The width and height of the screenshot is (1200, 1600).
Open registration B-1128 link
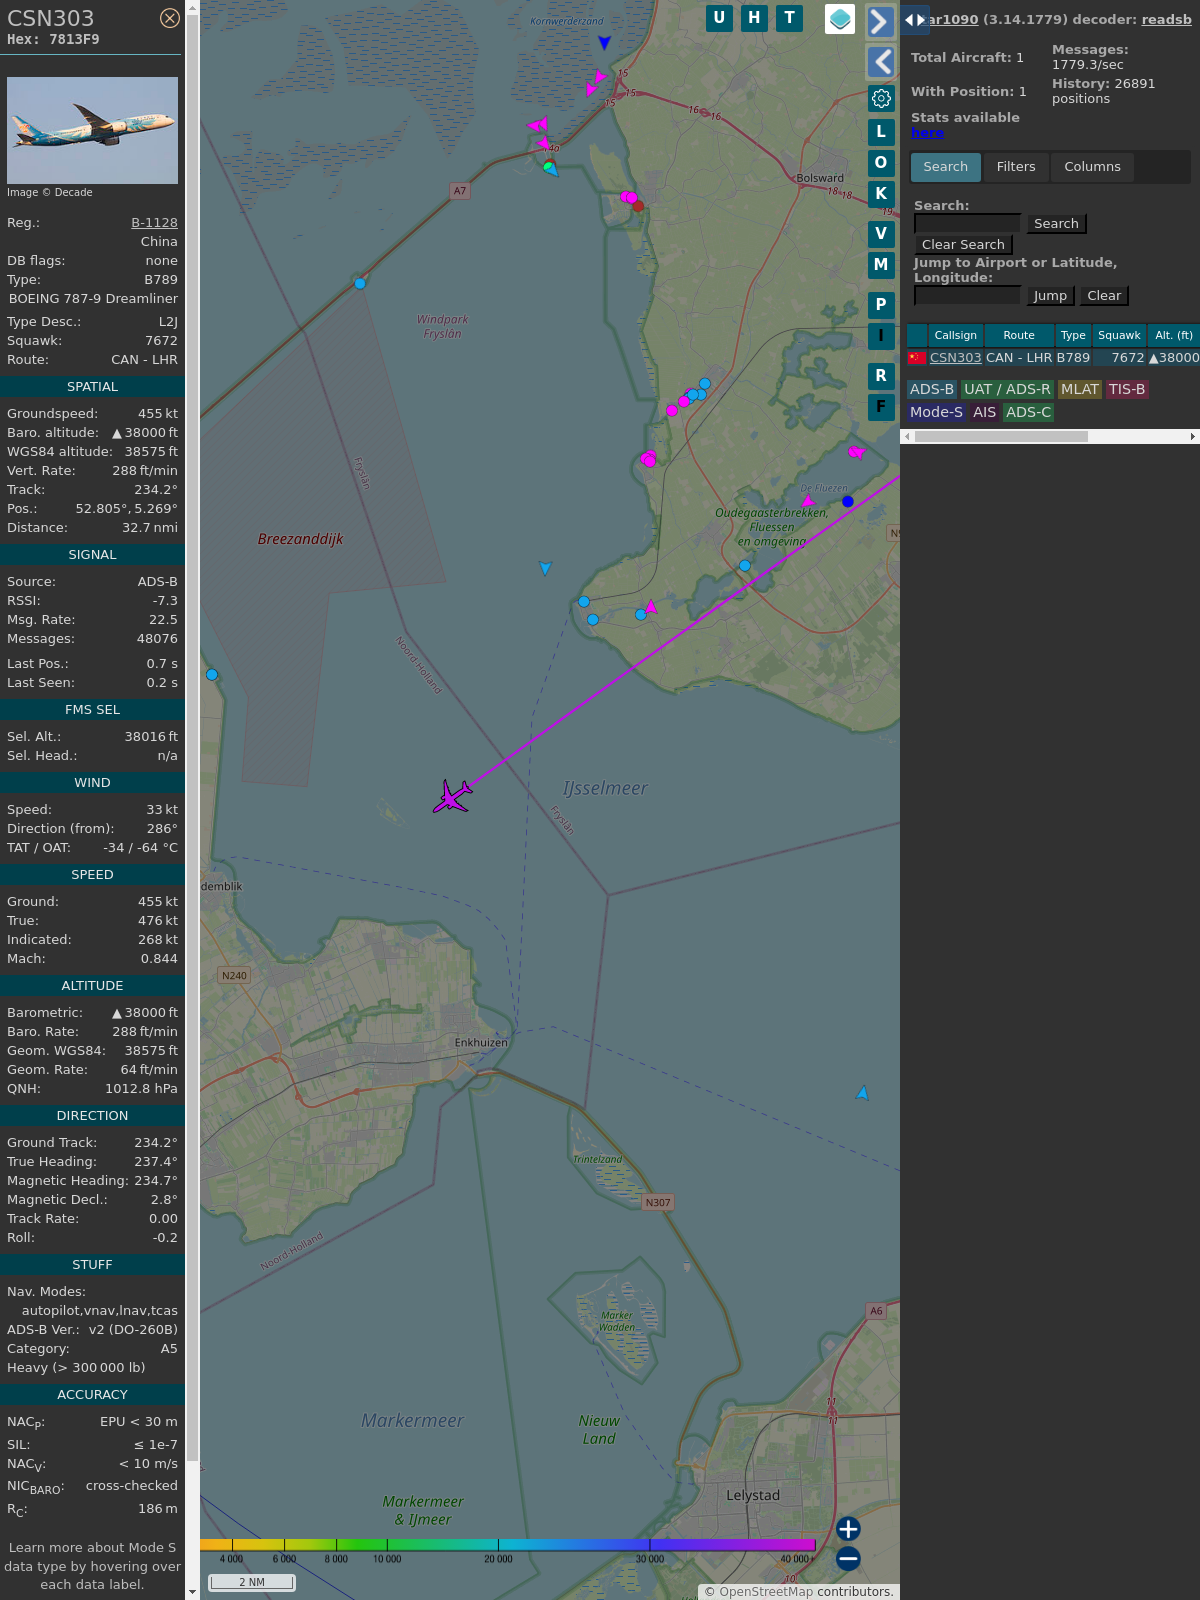(154, 223)
